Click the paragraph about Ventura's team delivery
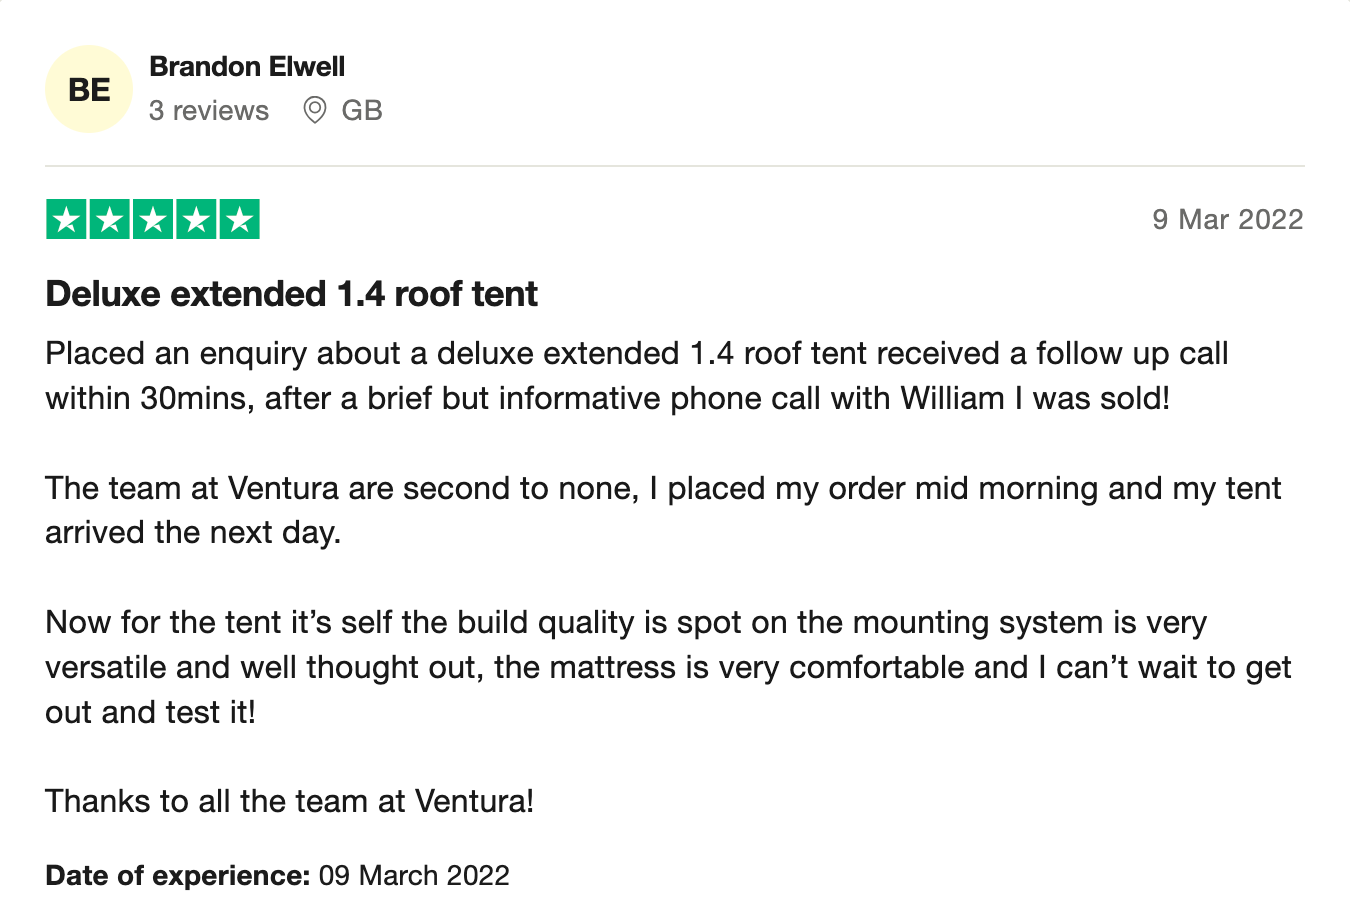The image size is (1350, 924). pos(662,510)
